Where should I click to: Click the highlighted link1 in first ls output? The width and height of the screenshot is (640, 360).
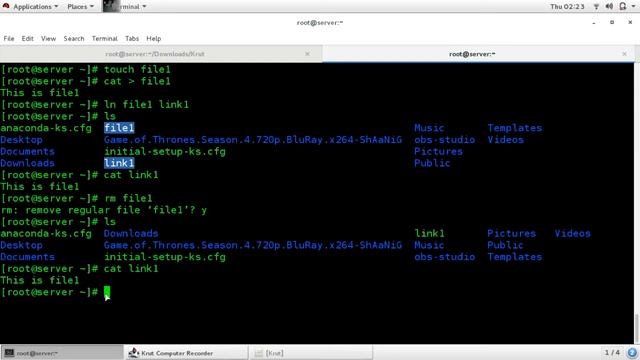(x=119, y=163)
